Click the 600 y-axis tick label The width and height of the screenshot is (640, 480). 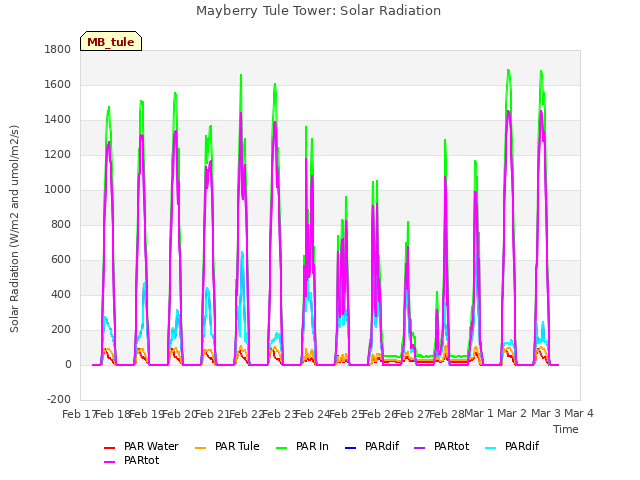pyautogui.click(x=61, y=260)
